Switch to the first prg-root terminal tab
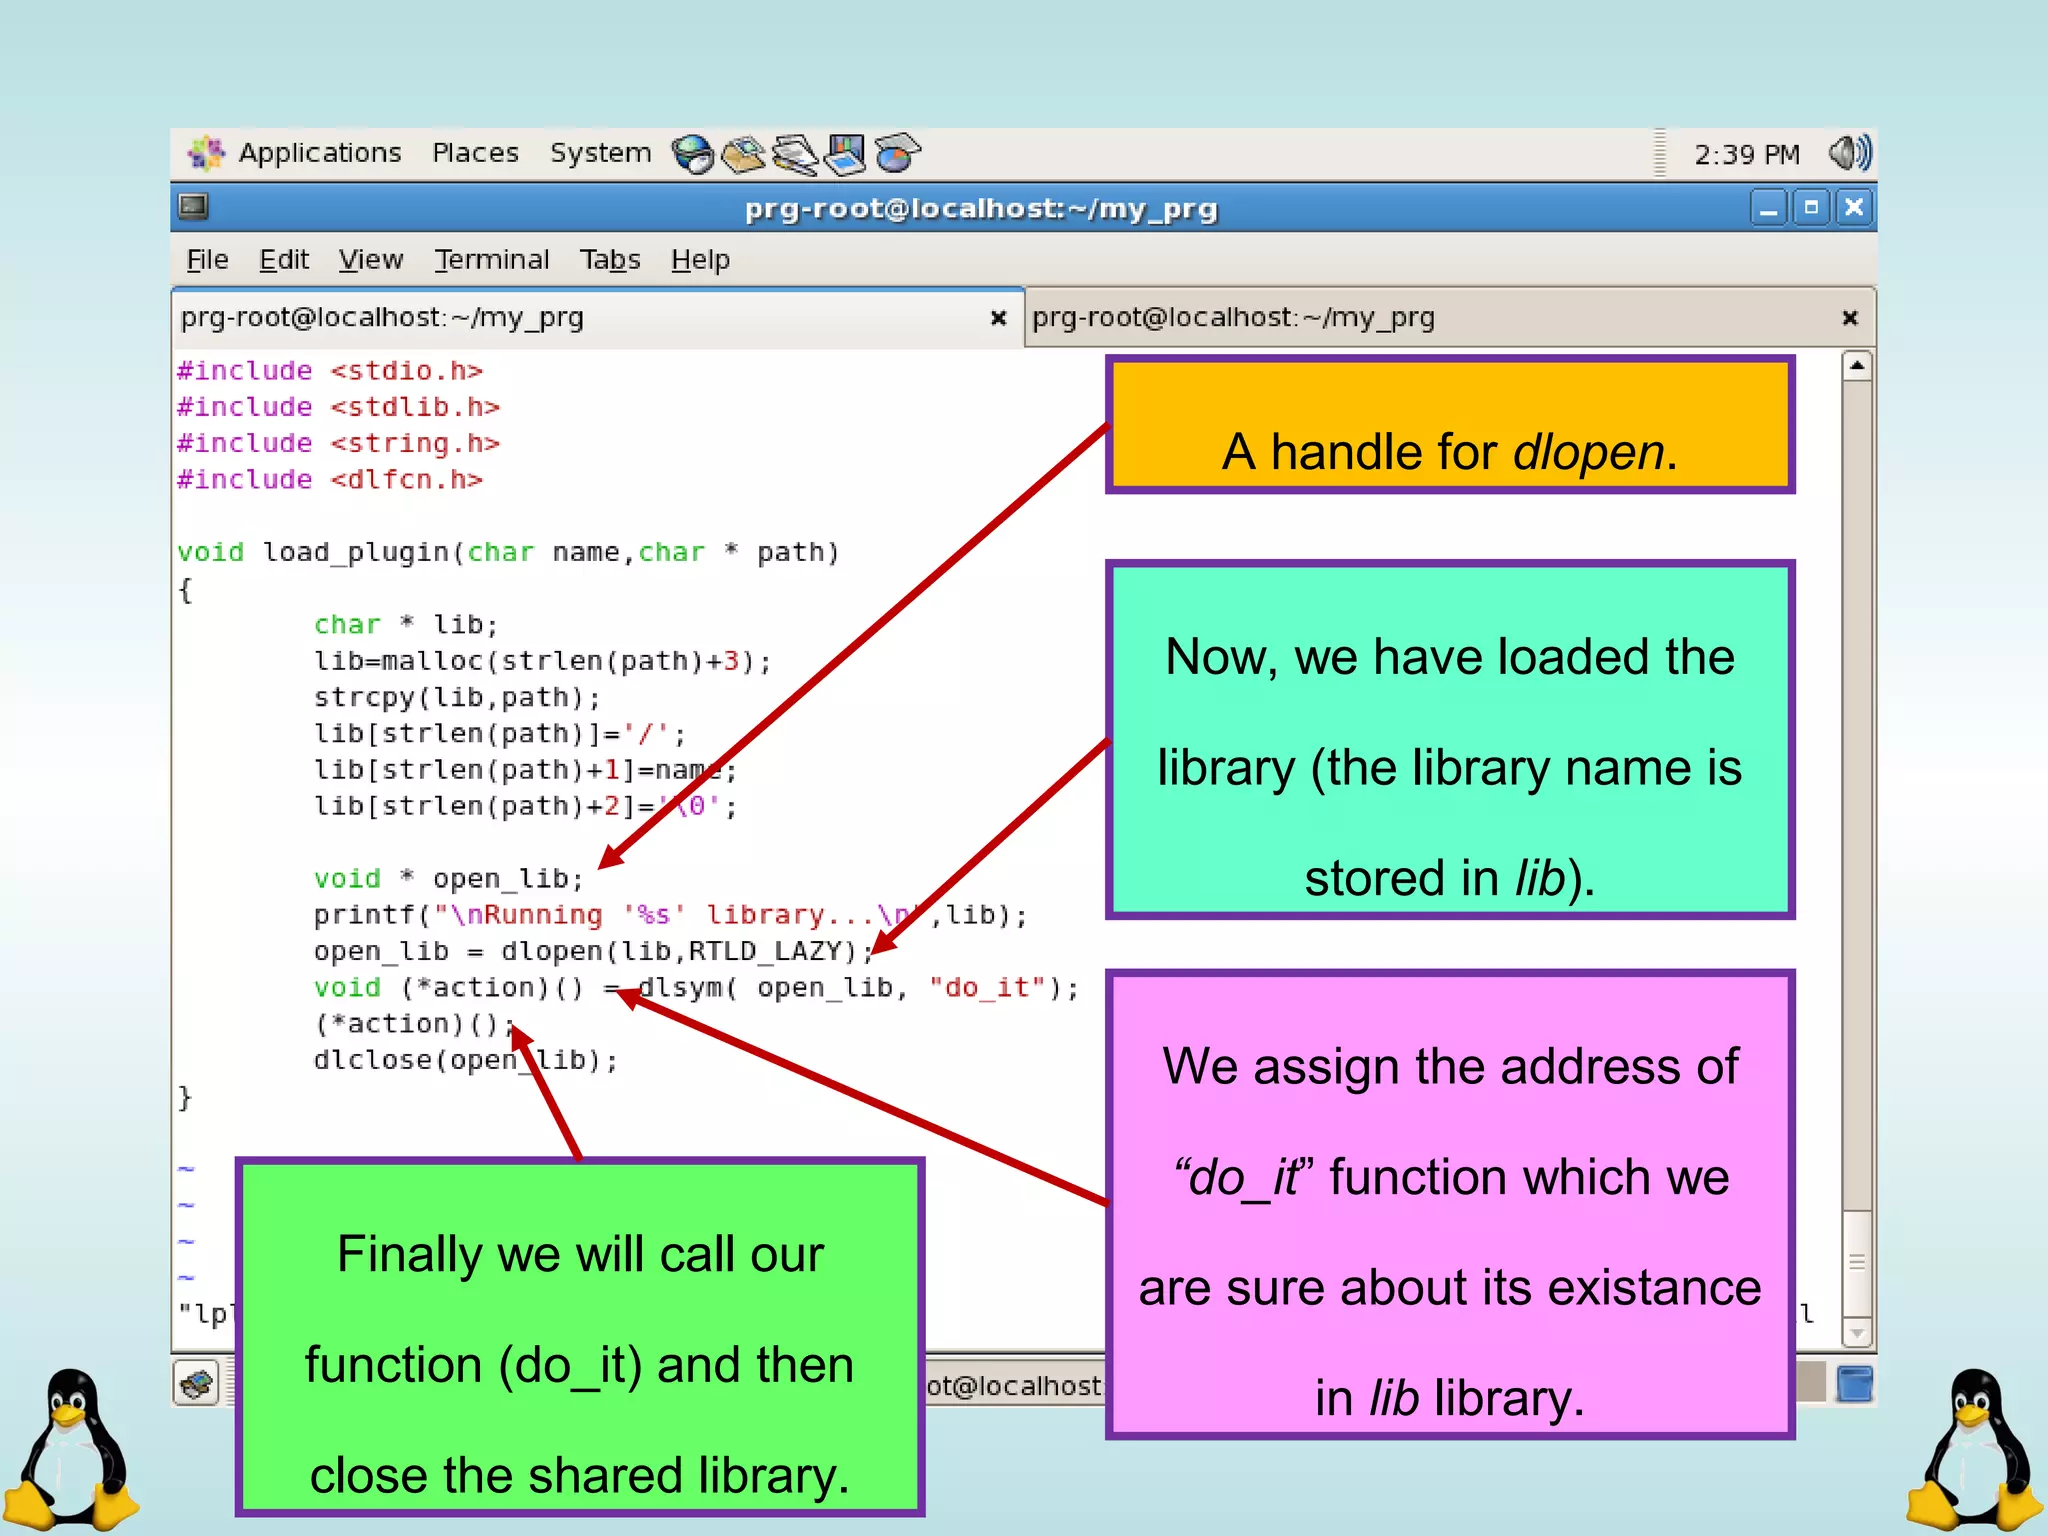This screenshot has height=1536, width=2048. [598, 318]
